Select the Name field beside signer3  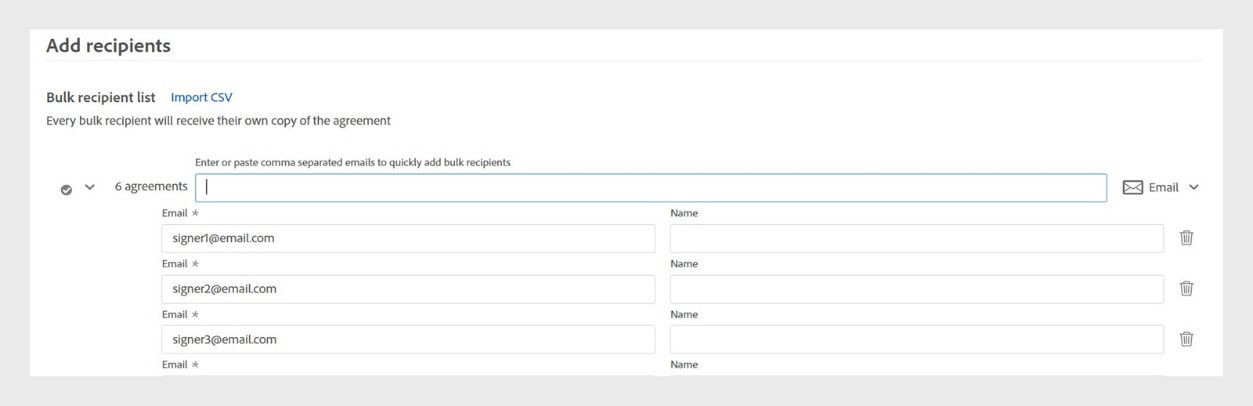click(916, 339)
